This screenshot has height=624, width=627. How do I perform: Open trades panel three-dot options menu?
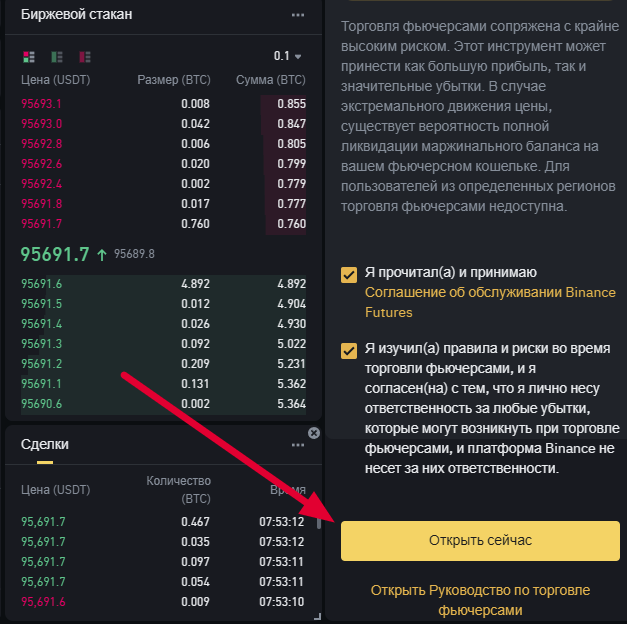tap(297, 445)
